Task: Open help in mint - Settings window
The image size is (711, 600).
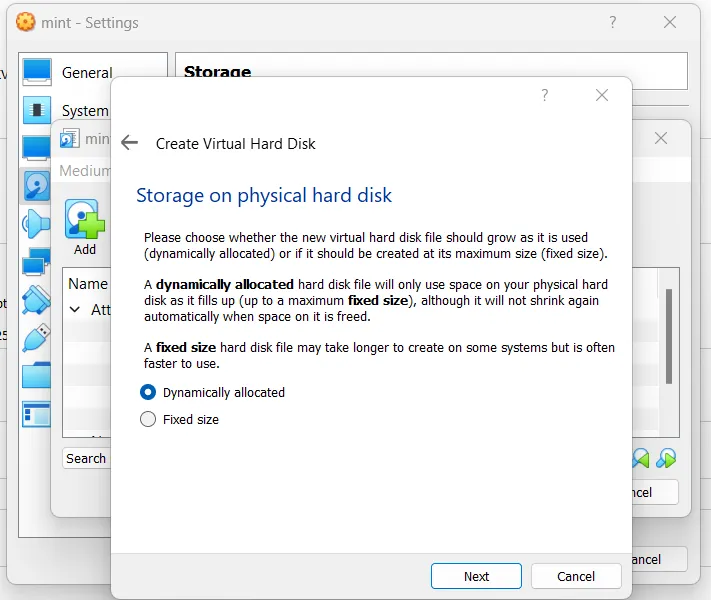Action: (x=613, y=22)
